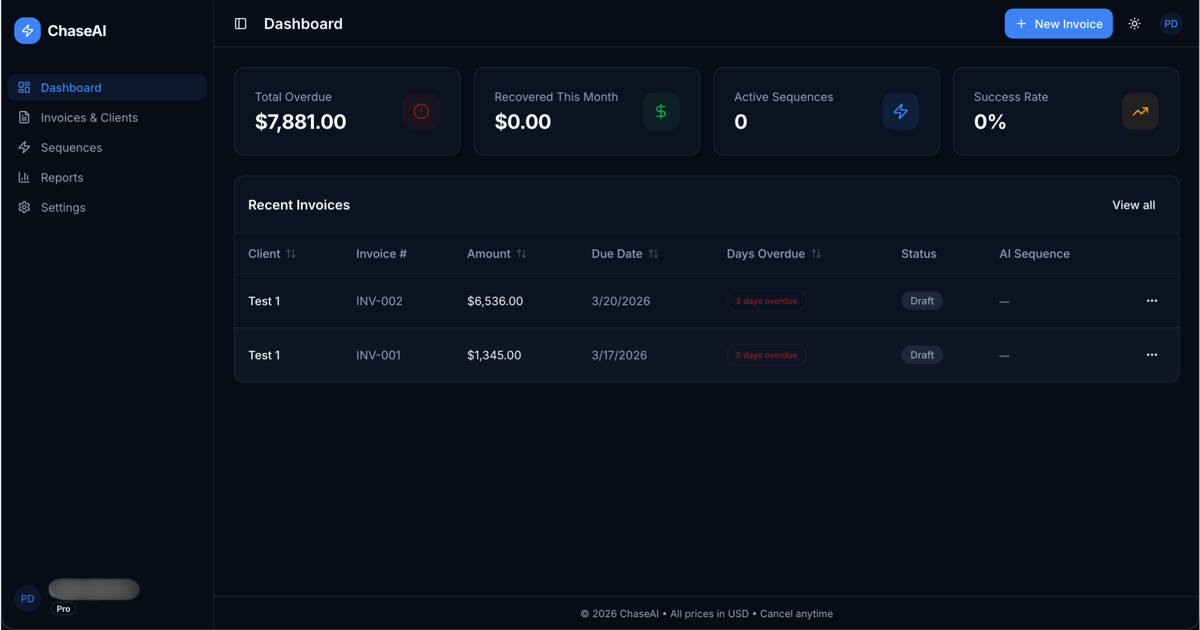Open actions menu for INV-002
Screen dimensions: 1200x630
click(x=1152, y=301)
